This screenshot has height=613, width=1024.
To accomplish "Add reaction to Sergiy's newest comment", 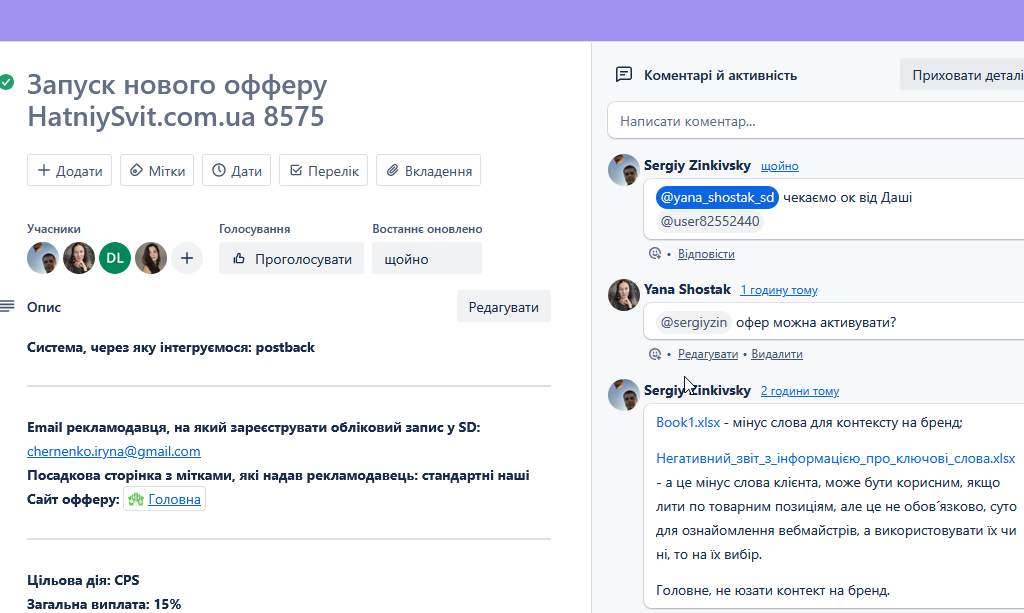I will coord(654,253).
